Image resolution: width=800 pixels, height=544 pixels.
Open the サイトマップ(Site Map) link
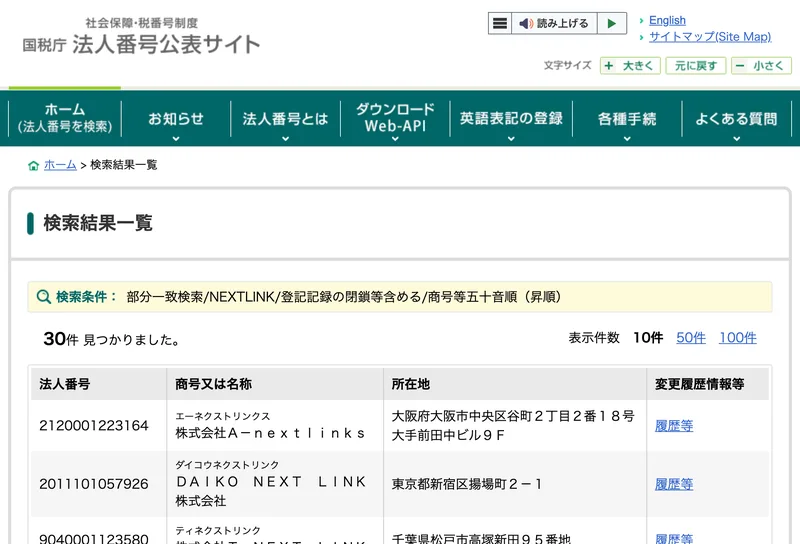point(710,37)
